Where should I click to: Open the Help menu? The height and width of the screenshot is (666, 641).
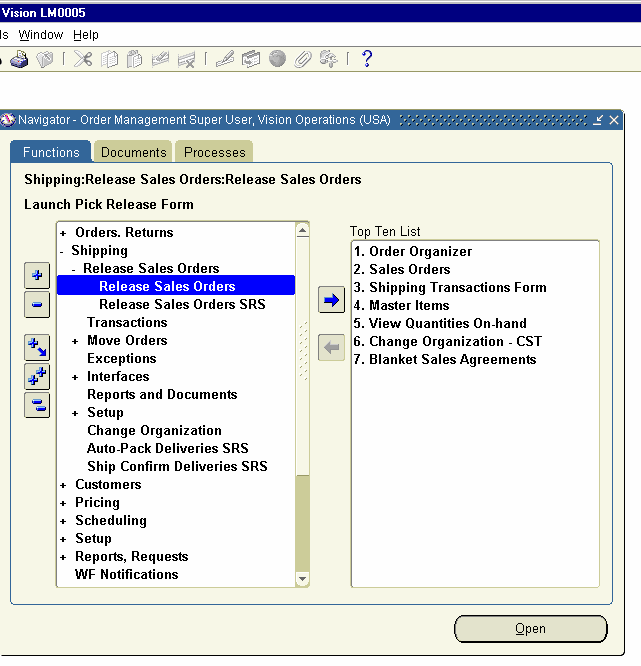coord(86,35)
